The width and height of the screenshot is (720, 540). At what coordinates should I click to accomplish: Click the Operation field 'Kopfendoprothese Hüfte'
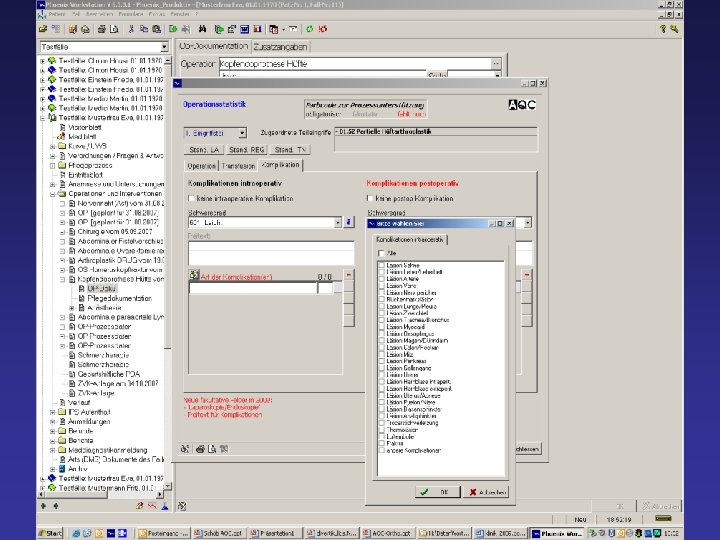(x=354, y=64)
